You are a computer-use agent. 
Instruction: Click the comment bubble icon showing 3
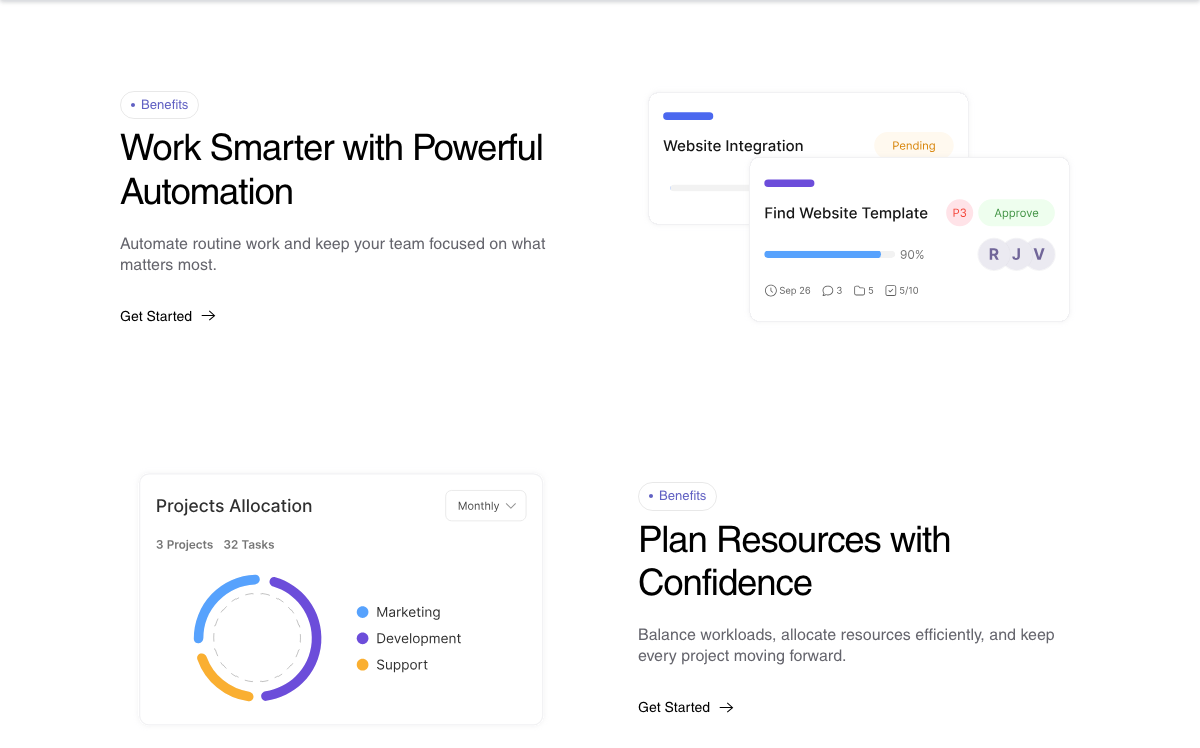tap(827, 291)
